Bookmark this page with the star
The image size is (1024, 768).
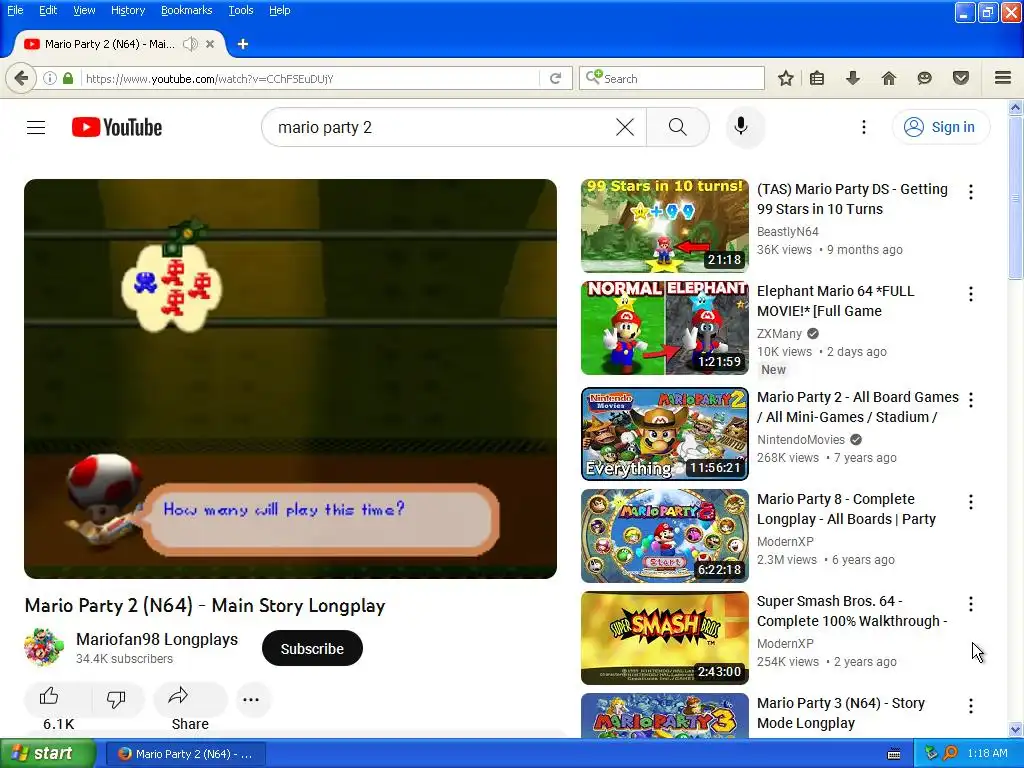(786, 78)
